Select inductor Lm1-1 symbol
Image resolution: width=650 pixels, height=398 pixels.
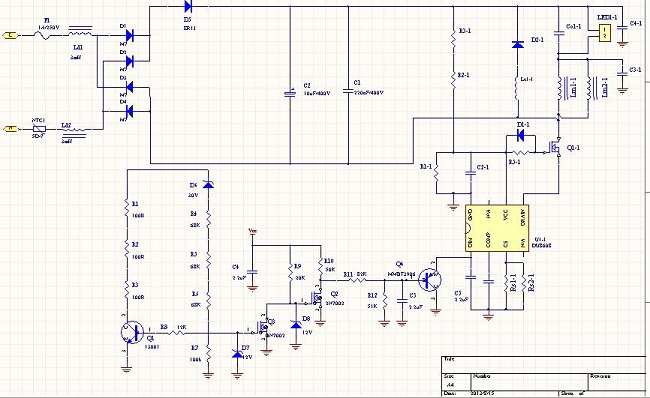tap(560, 89)
